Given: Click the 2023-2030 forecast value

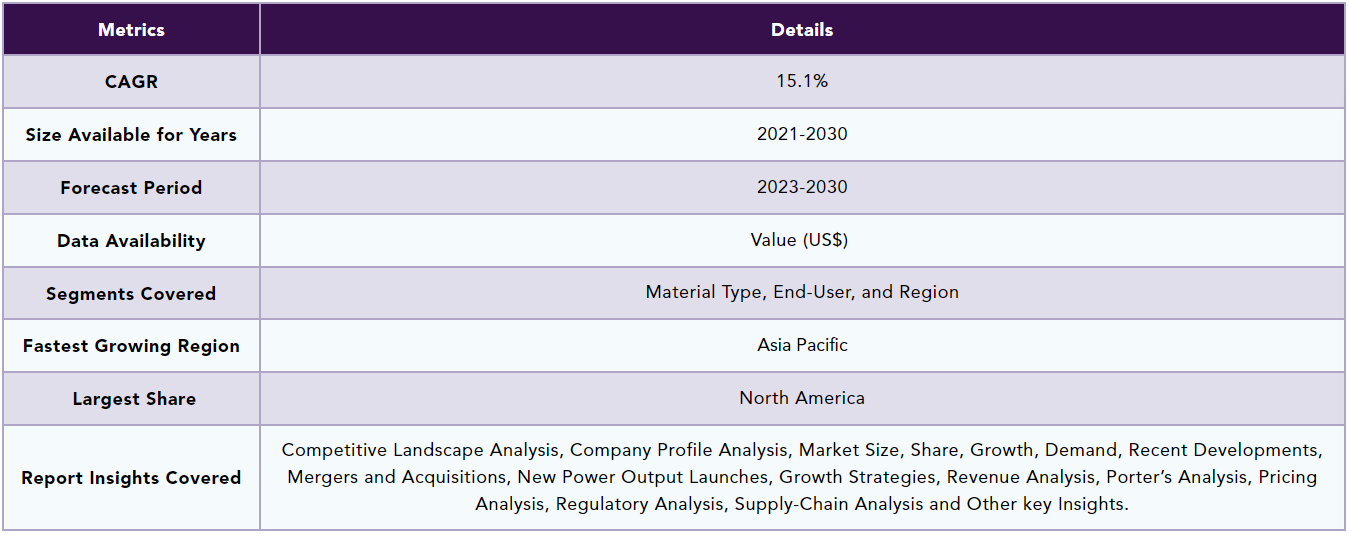Looking at the screenshot, I should [802, 187].
